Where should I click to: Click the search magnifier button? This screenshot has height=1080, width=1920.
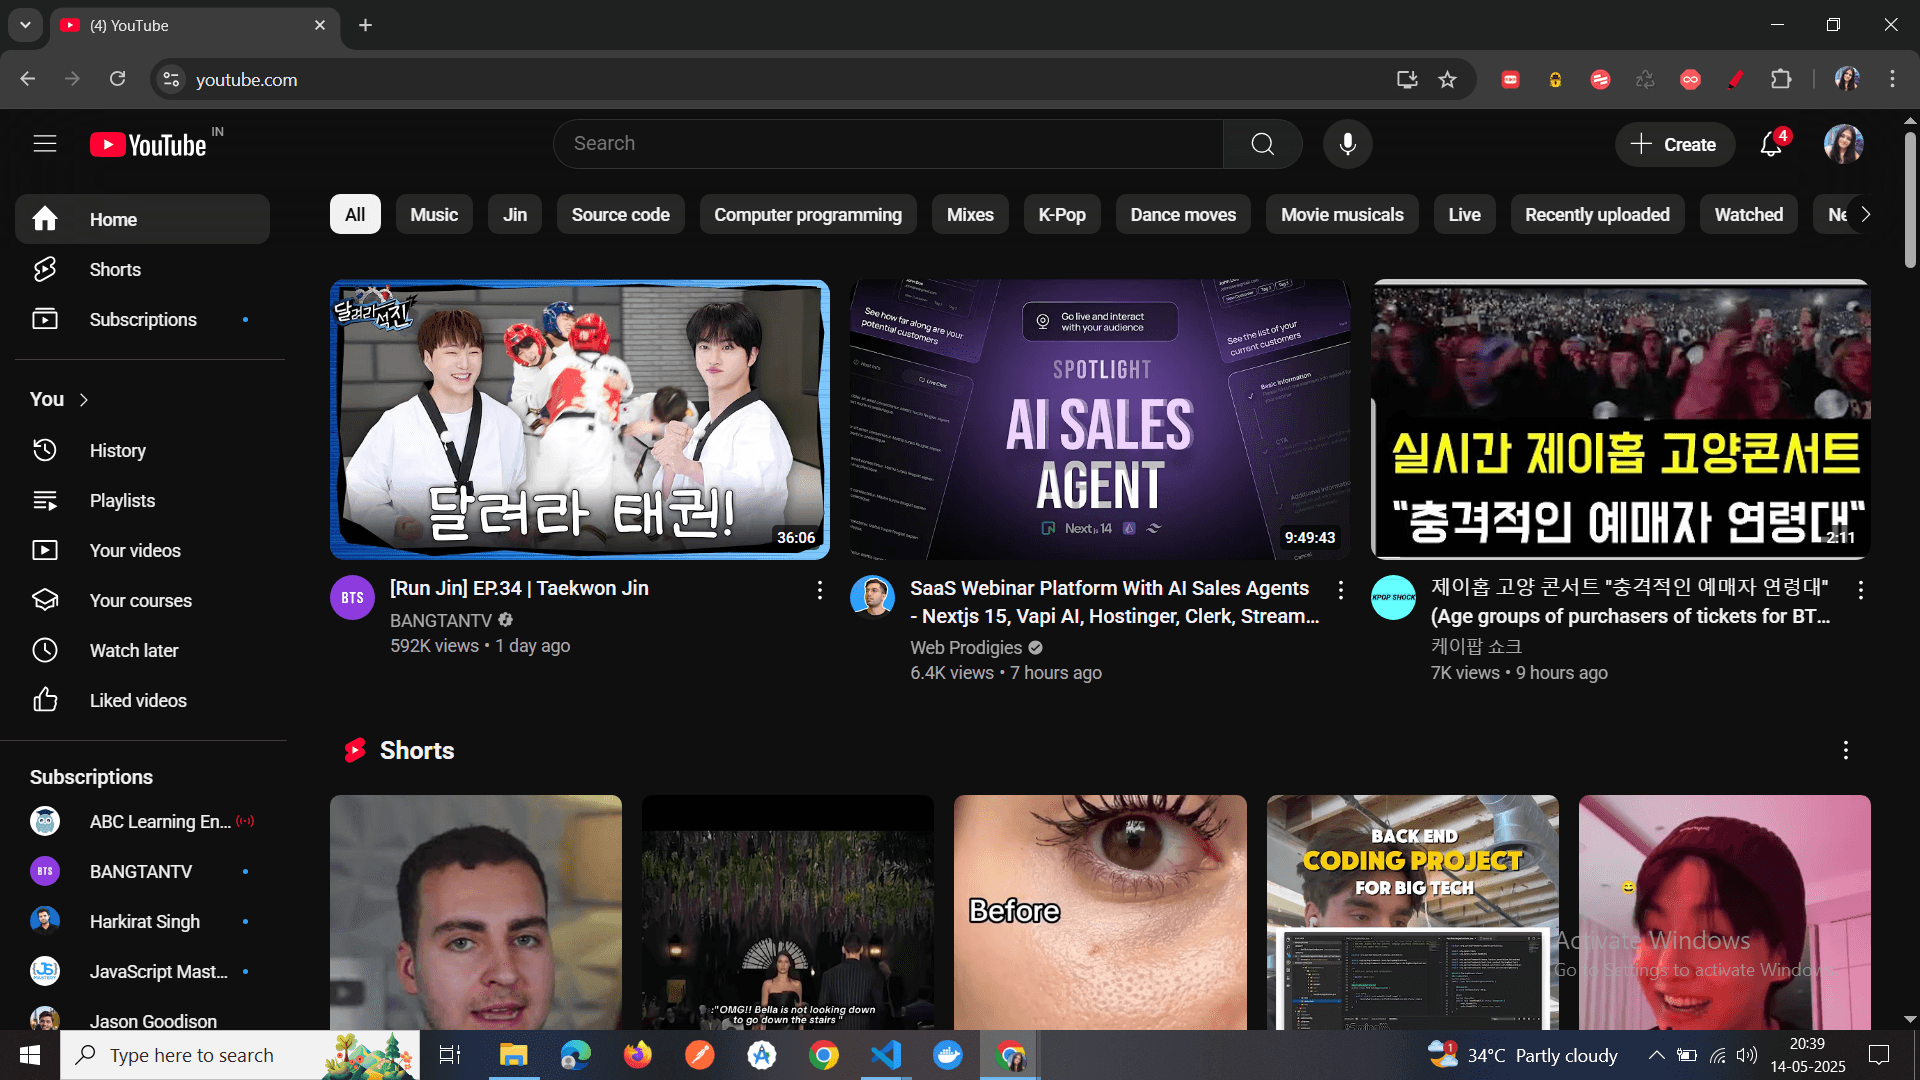pos(1262,144)
